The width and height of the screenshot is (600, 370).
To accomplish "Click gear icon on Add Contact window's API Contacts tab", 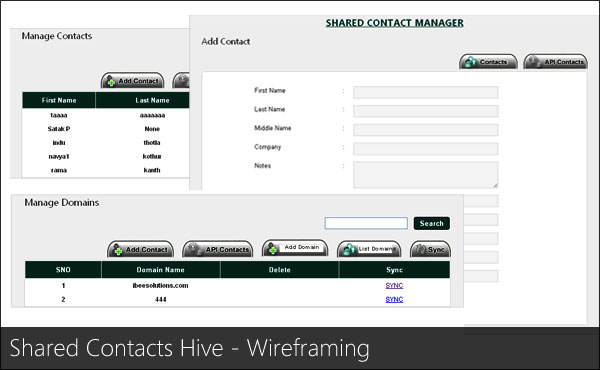I will (x=535, y=62).
